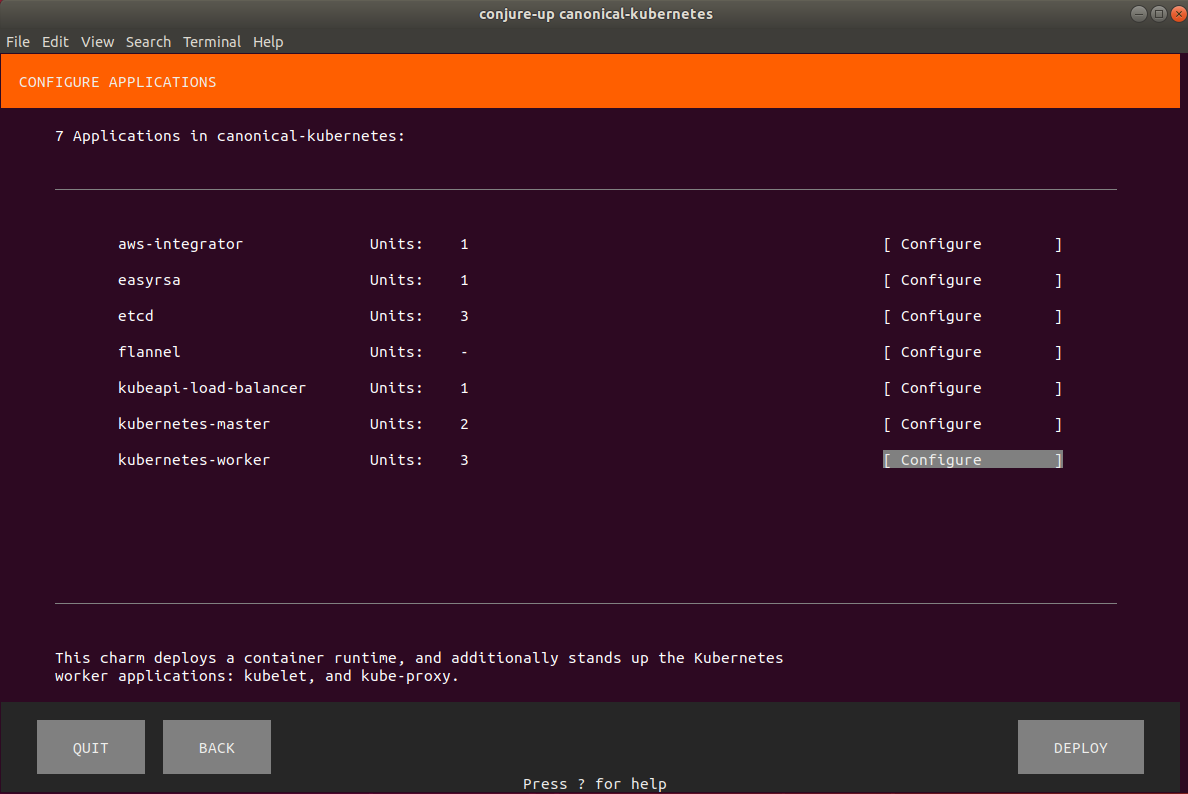Configure the highlighted kubernetes-worker application
The image size is (1188, 794).
click(x=972, y=460)
